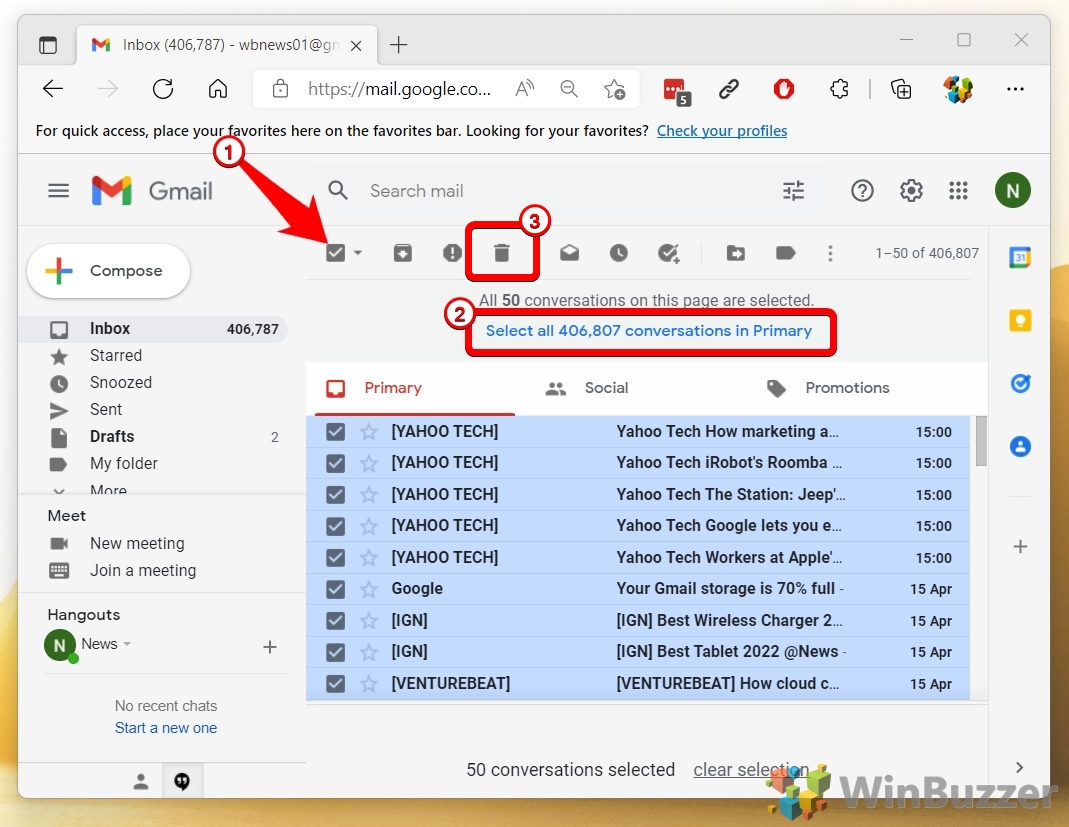This screenshot has width=1069, height=827.
Task: Show the next side panel chevron
Action: tap(1019, 768)
